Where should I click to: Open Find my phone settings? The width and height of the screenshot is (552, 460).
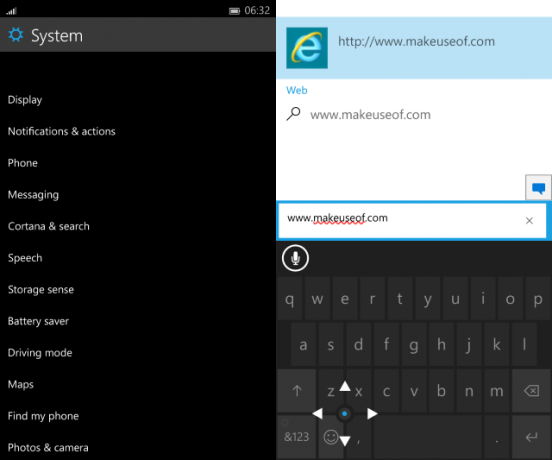[43, 416]
